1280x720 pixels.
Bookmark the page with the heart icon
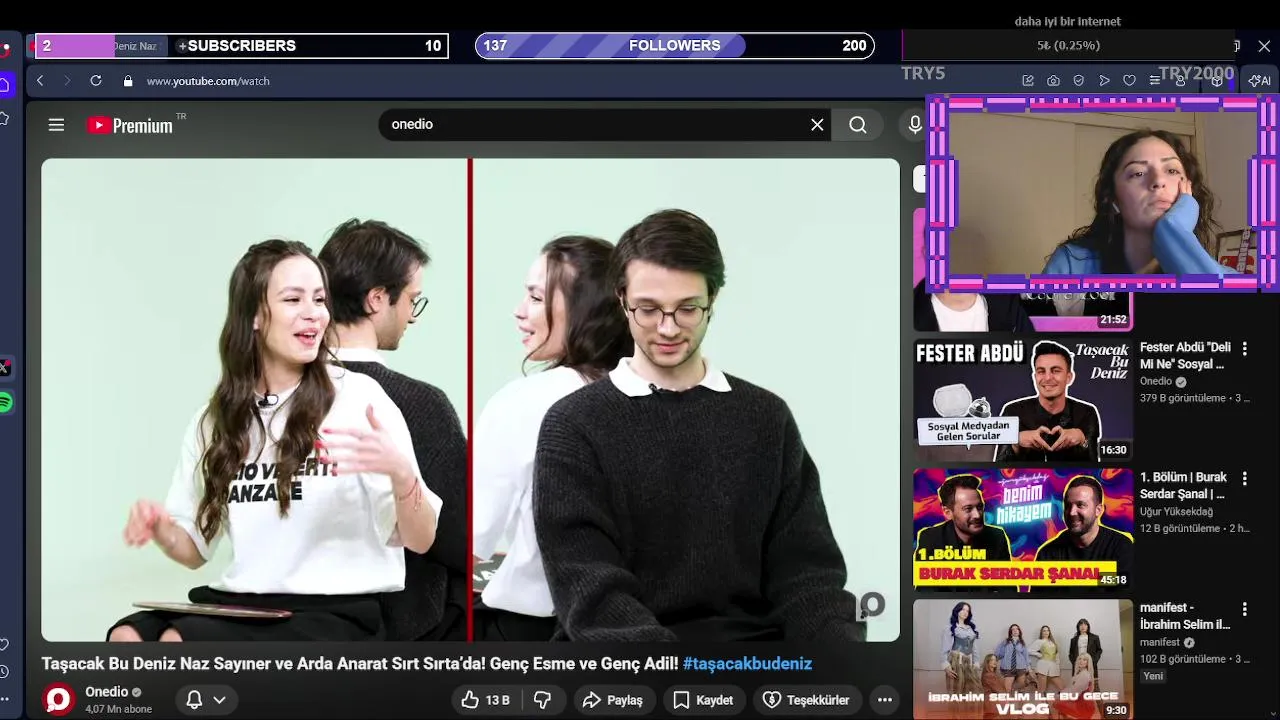pyautogui.click(x=1129, y=81)
